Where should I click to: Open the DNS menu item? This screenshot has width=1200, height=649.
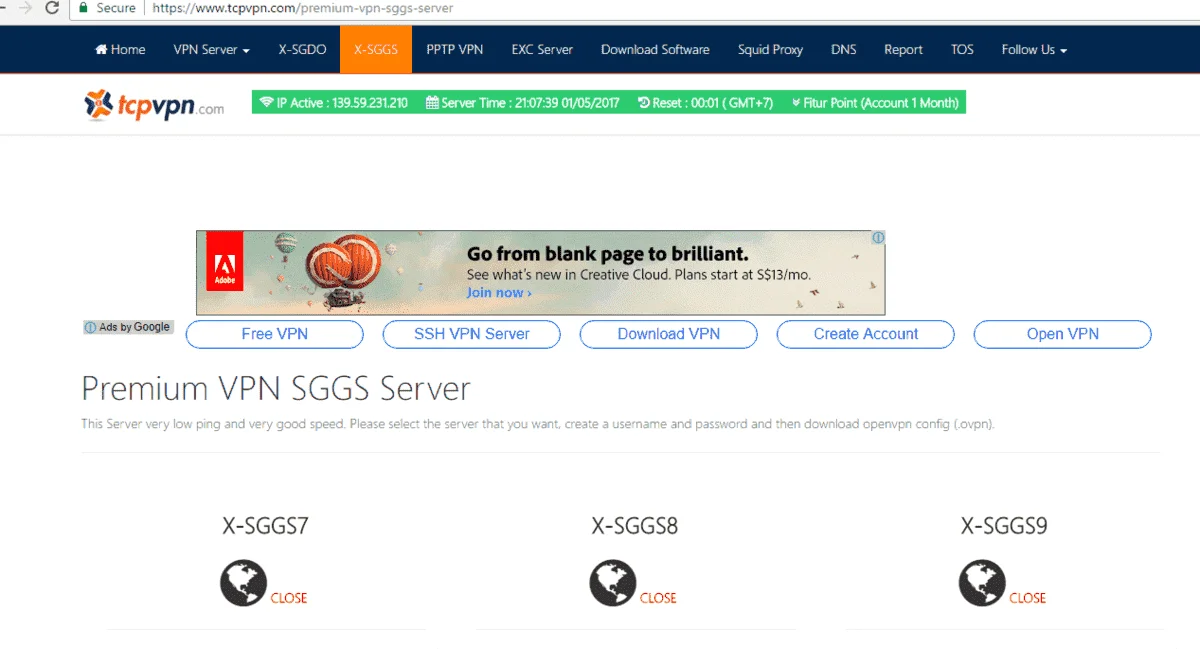point(843,49)
